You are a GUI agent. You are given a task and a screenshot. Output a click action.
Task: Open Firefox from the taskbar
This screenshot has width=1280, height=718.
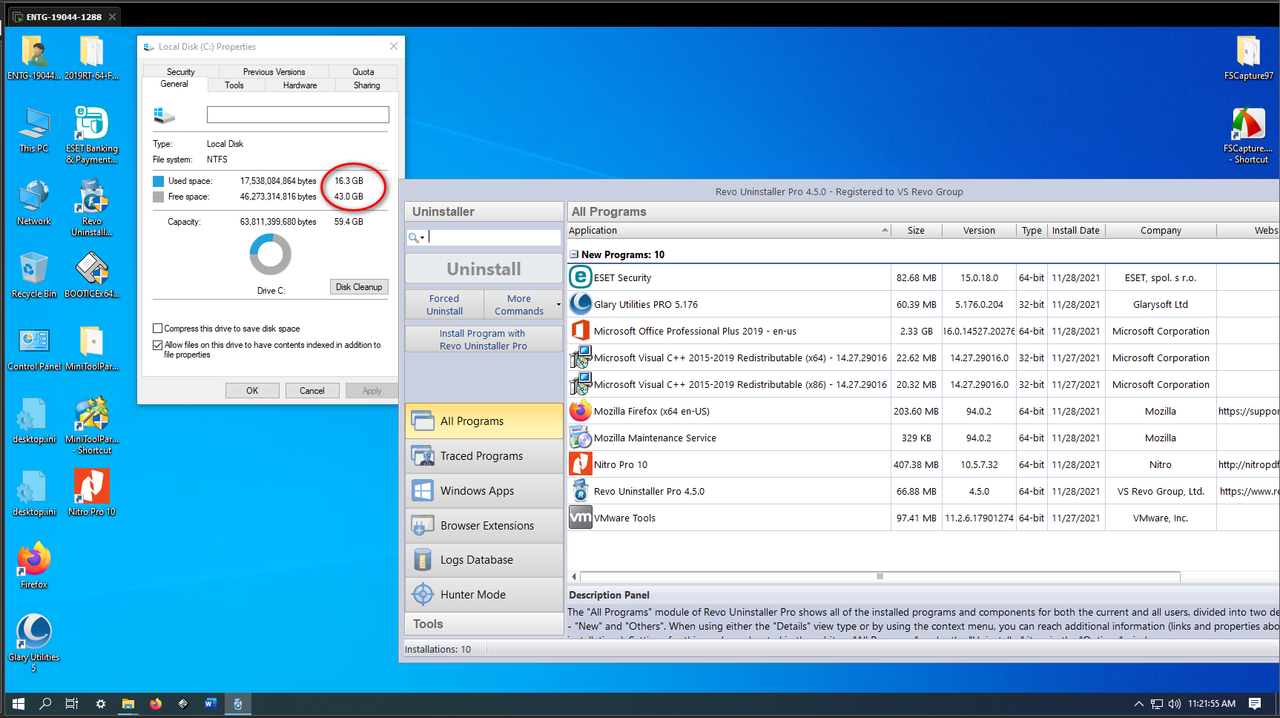point(155,704)
